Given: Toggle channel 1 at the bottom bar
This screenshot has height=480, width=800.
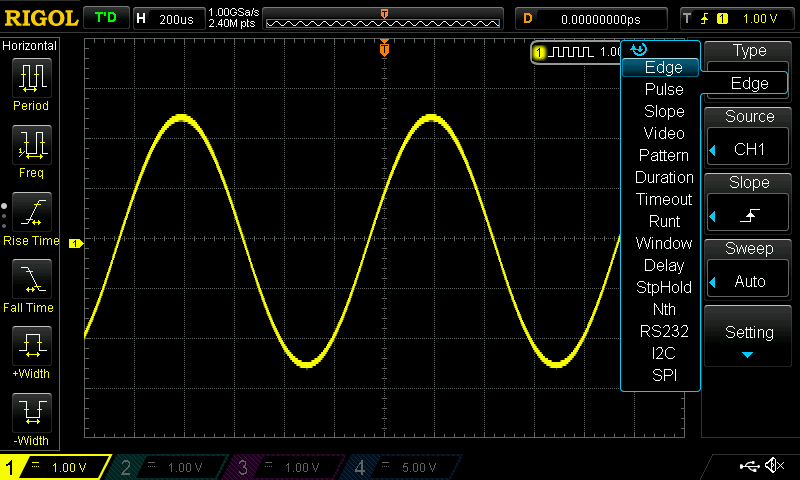Looking at the screenshot, I should pos(55,467).
